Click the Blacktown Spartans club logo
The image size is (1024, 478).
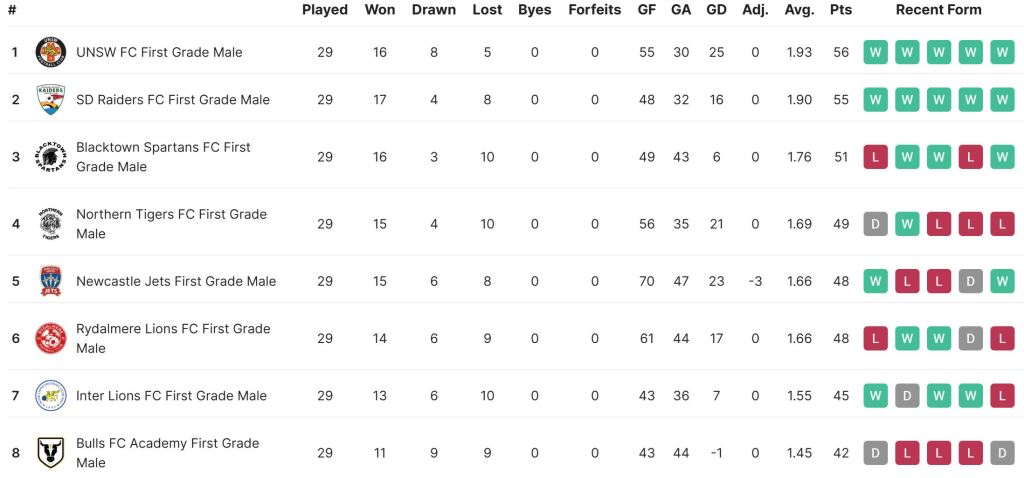pyautogui.click(x=50, y=157)
